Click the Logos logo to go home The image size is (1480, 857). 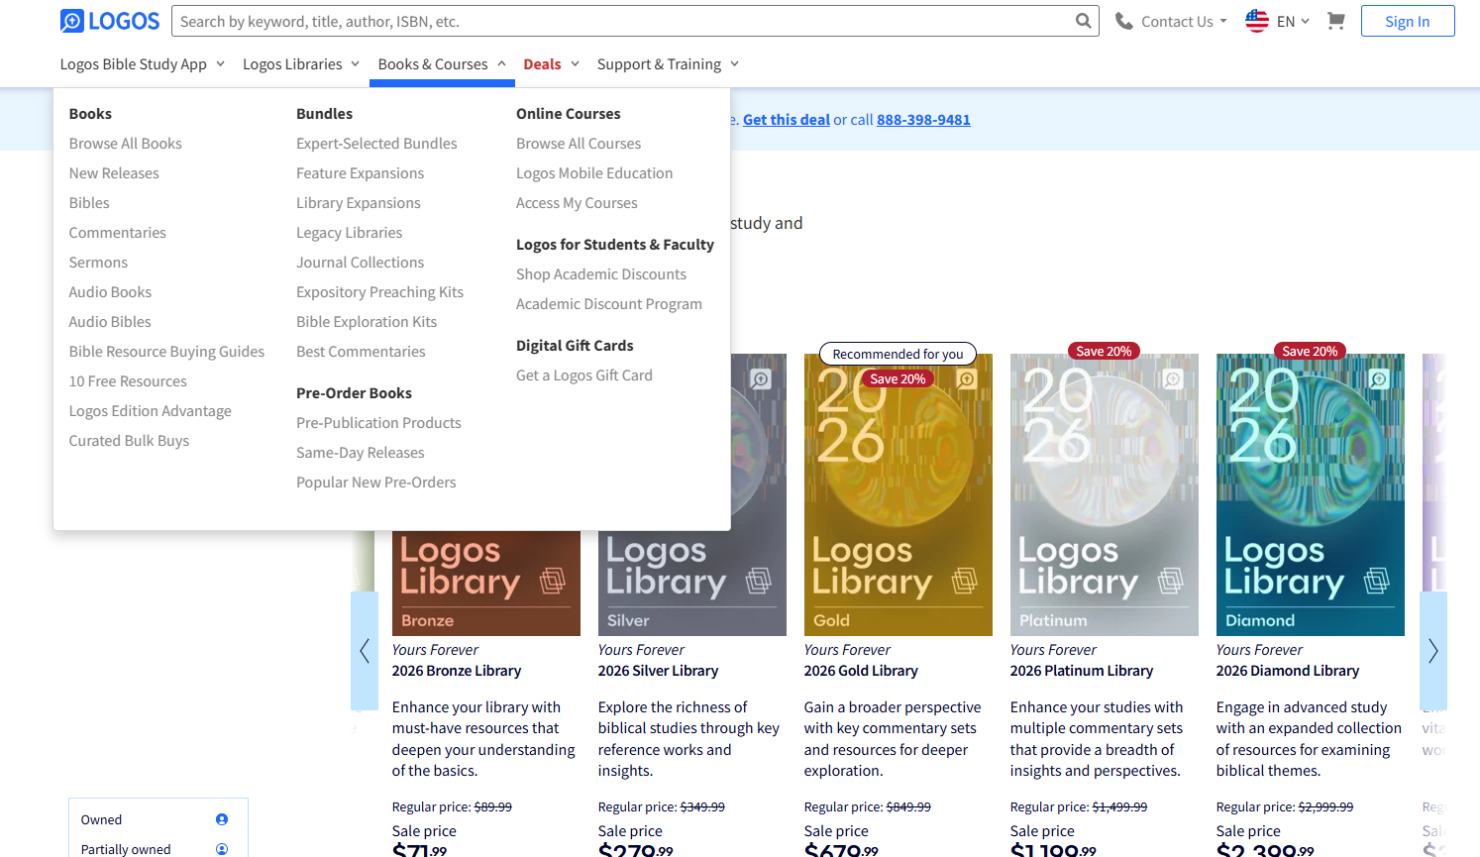point(108,20)
